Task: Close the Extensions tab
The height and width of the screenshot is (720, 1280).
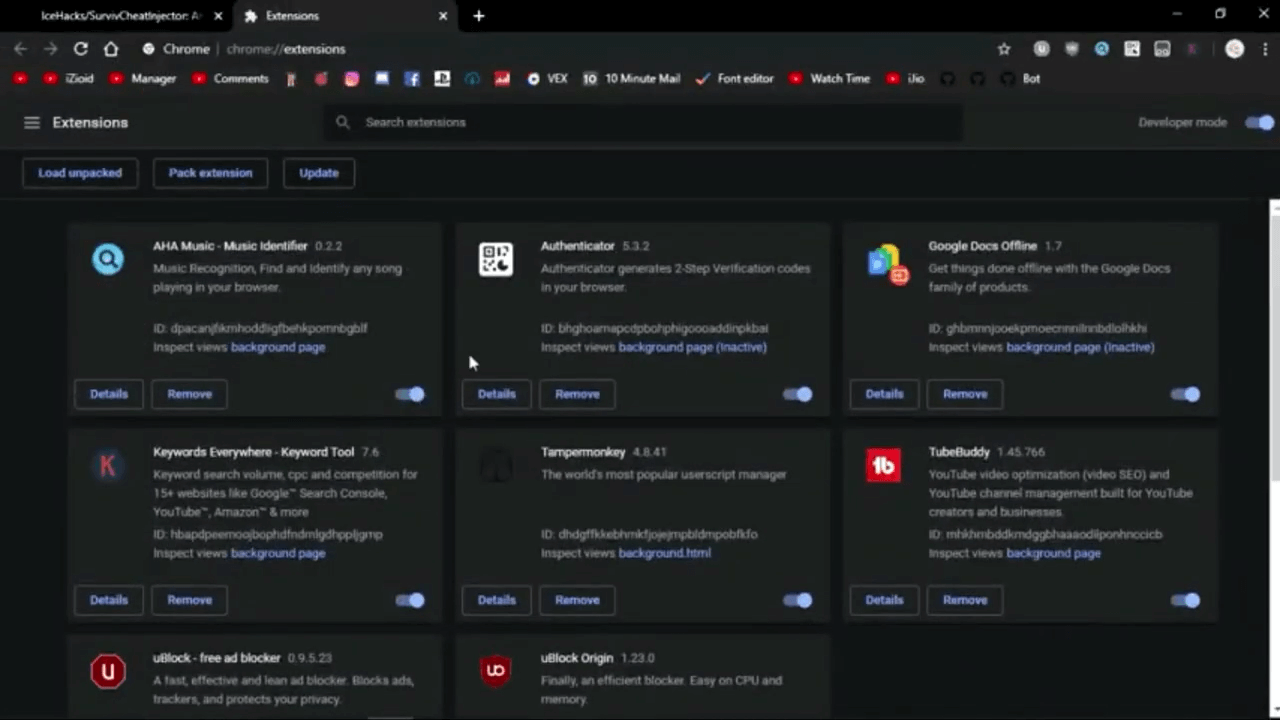Action: [x=443, y=16]
